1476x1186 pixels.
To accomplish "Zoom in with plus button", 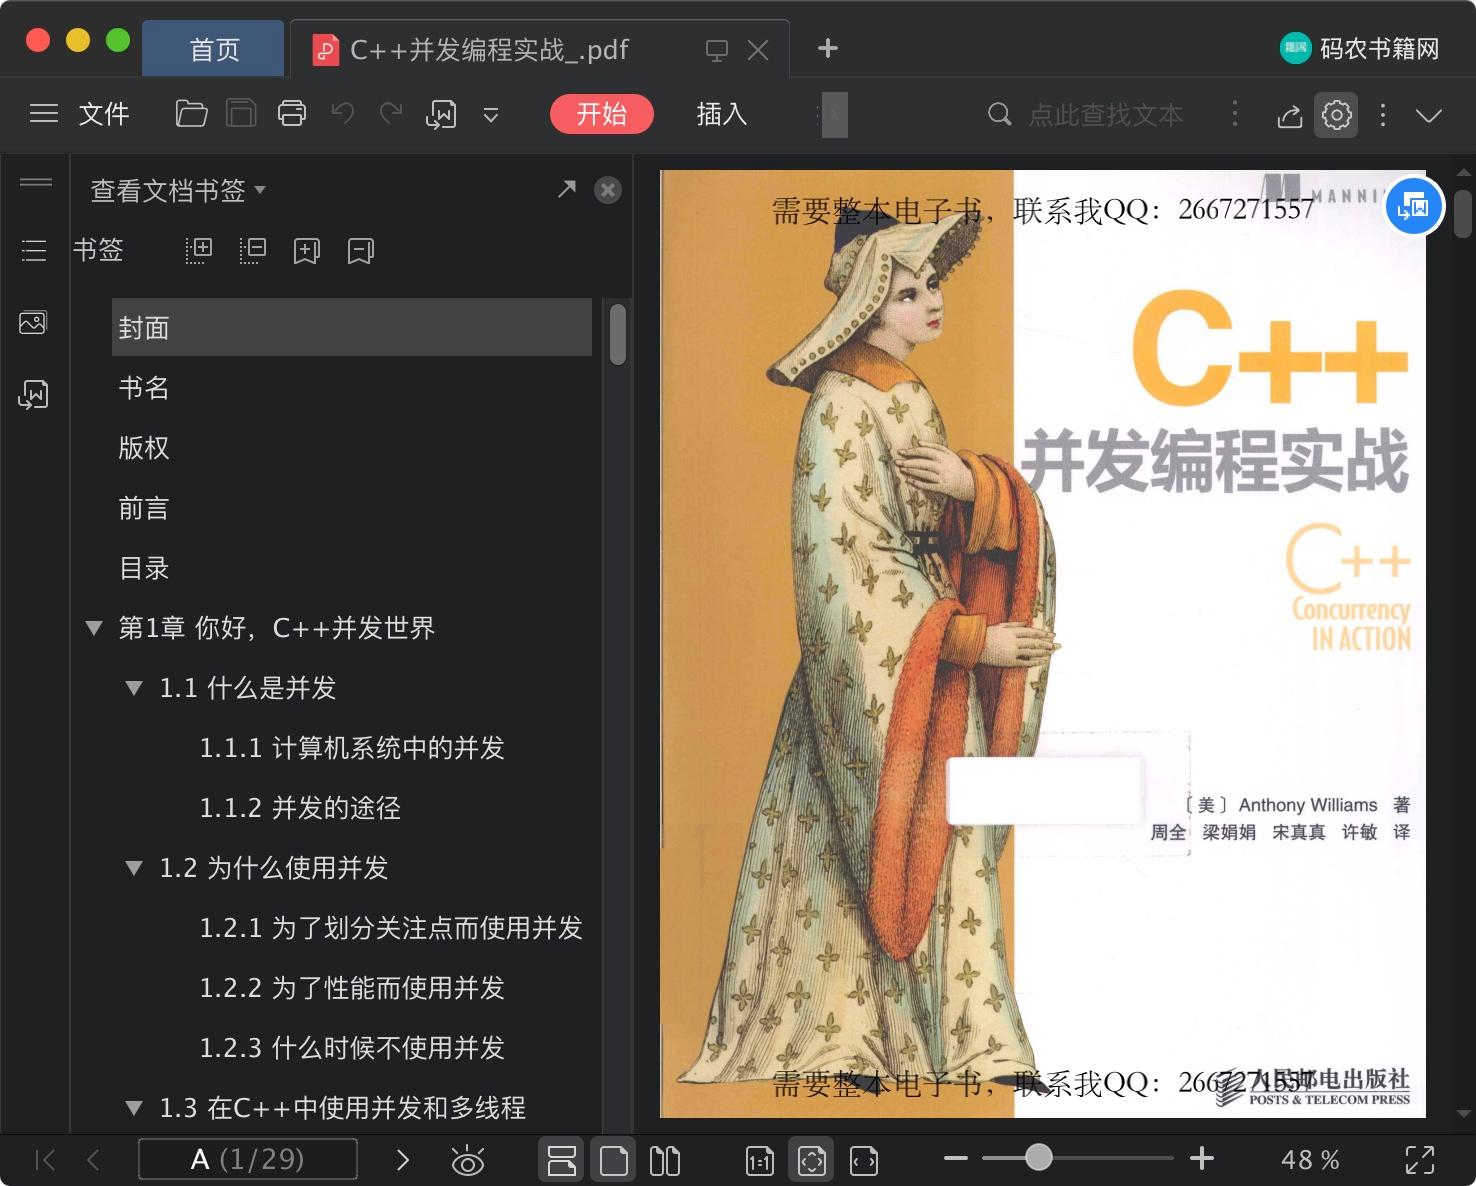I will pyautogui.click(x=1202, y=1159).
